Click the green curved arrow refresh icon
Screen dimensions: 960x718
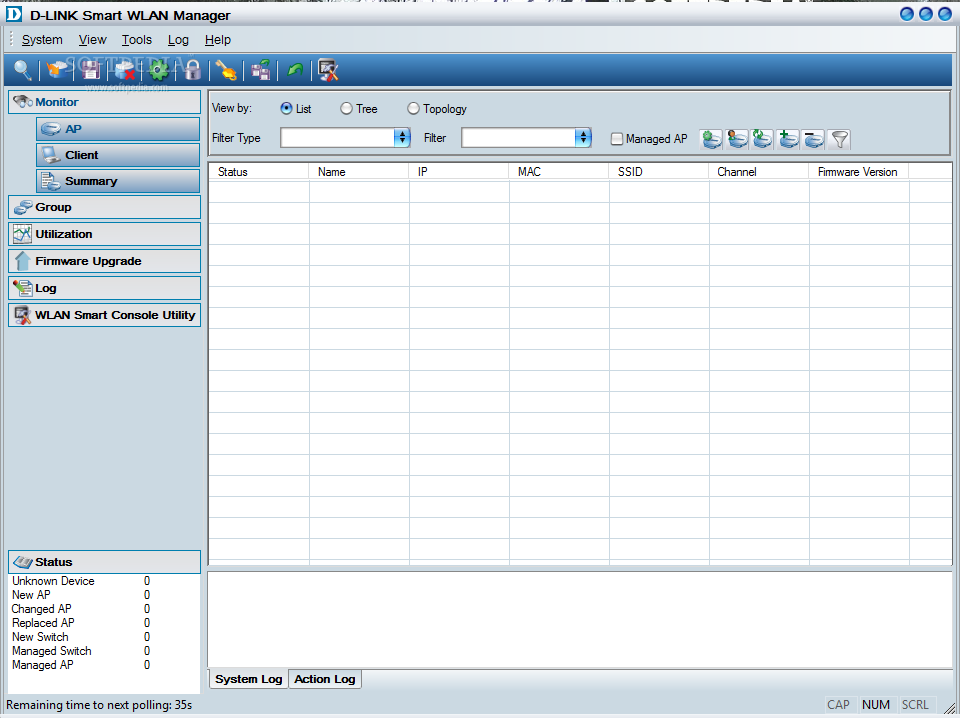[295, 70]
